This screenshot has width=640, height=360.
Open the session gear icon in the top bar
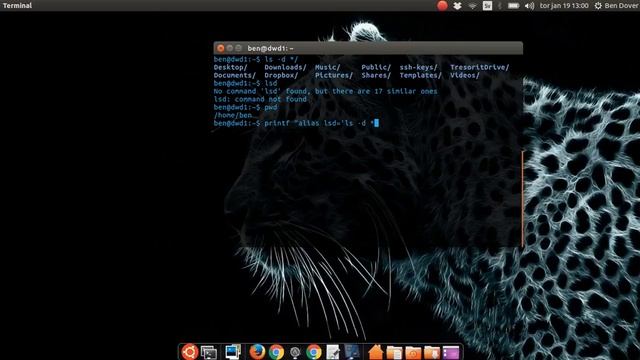pos(598,6)
